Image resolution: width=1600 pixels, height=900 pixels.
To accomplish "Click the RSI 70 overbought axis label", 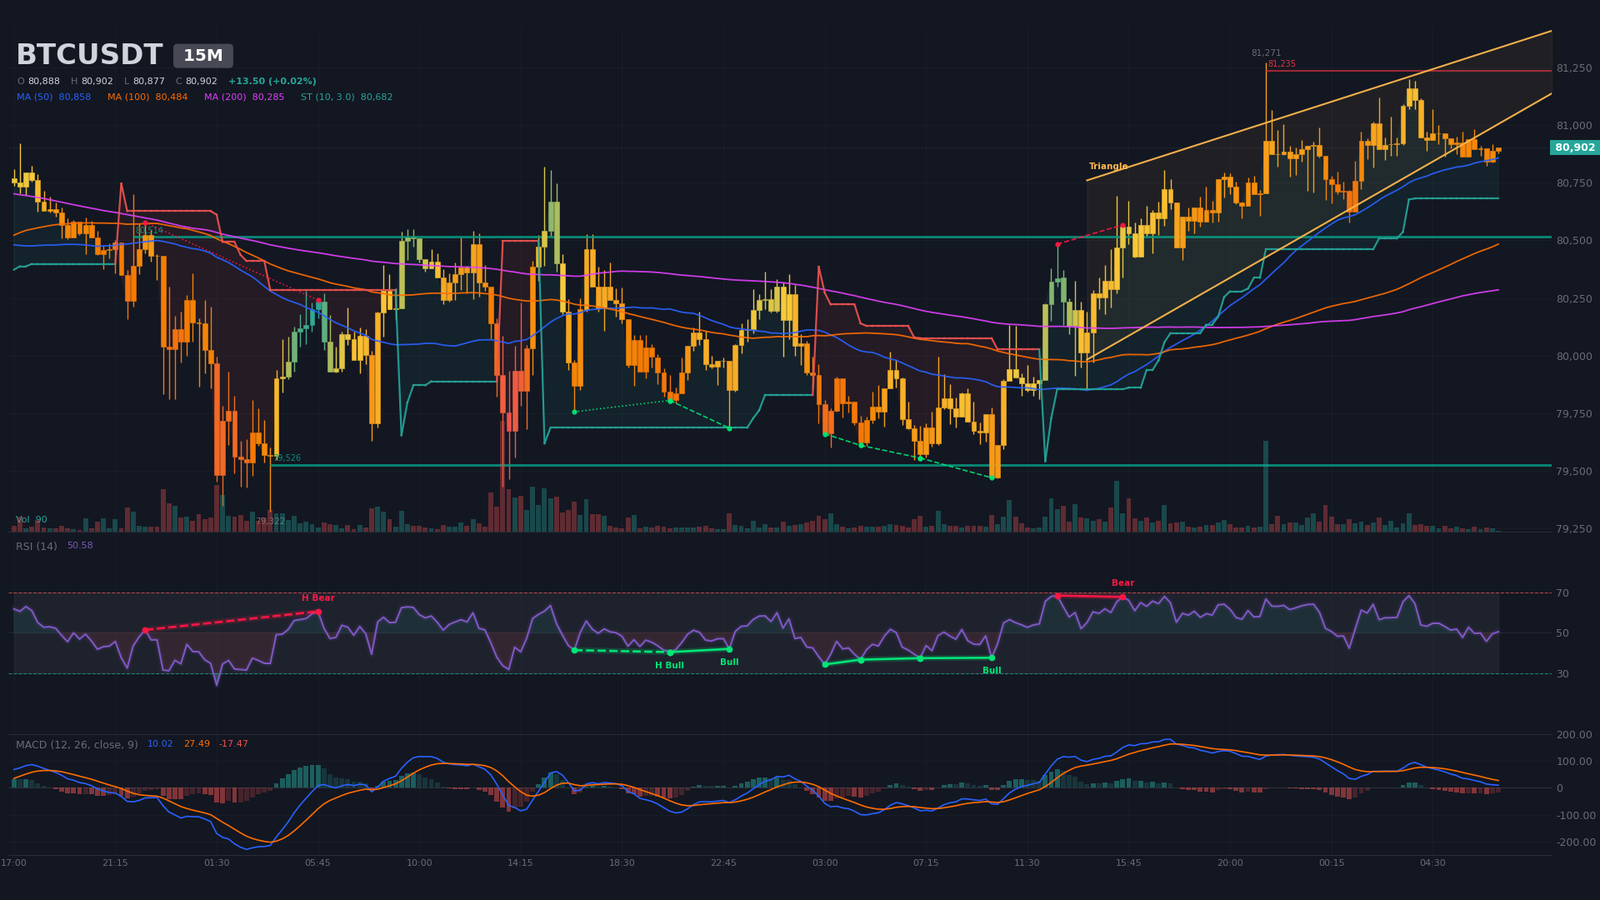I will click(1562, 593).
